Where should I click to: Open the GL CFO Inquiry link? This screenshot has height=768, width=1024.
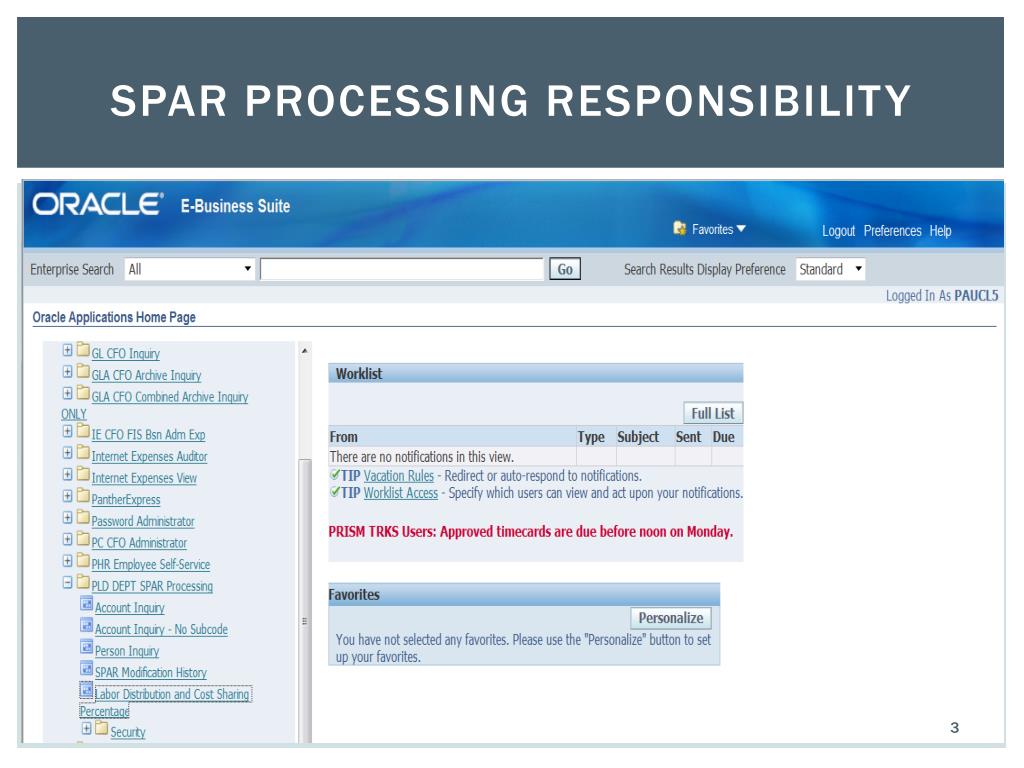[x=125, y=353]
